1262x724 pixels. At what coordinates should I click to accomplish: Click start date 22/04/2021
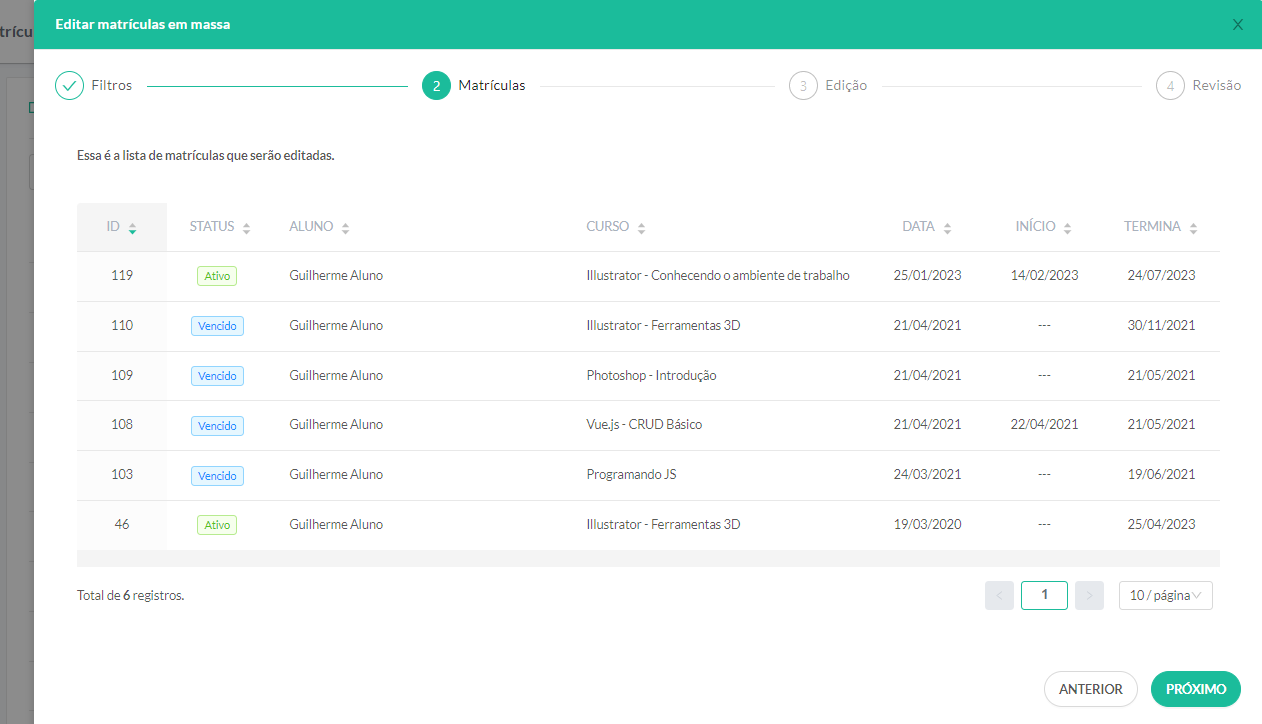(1044, 425)
